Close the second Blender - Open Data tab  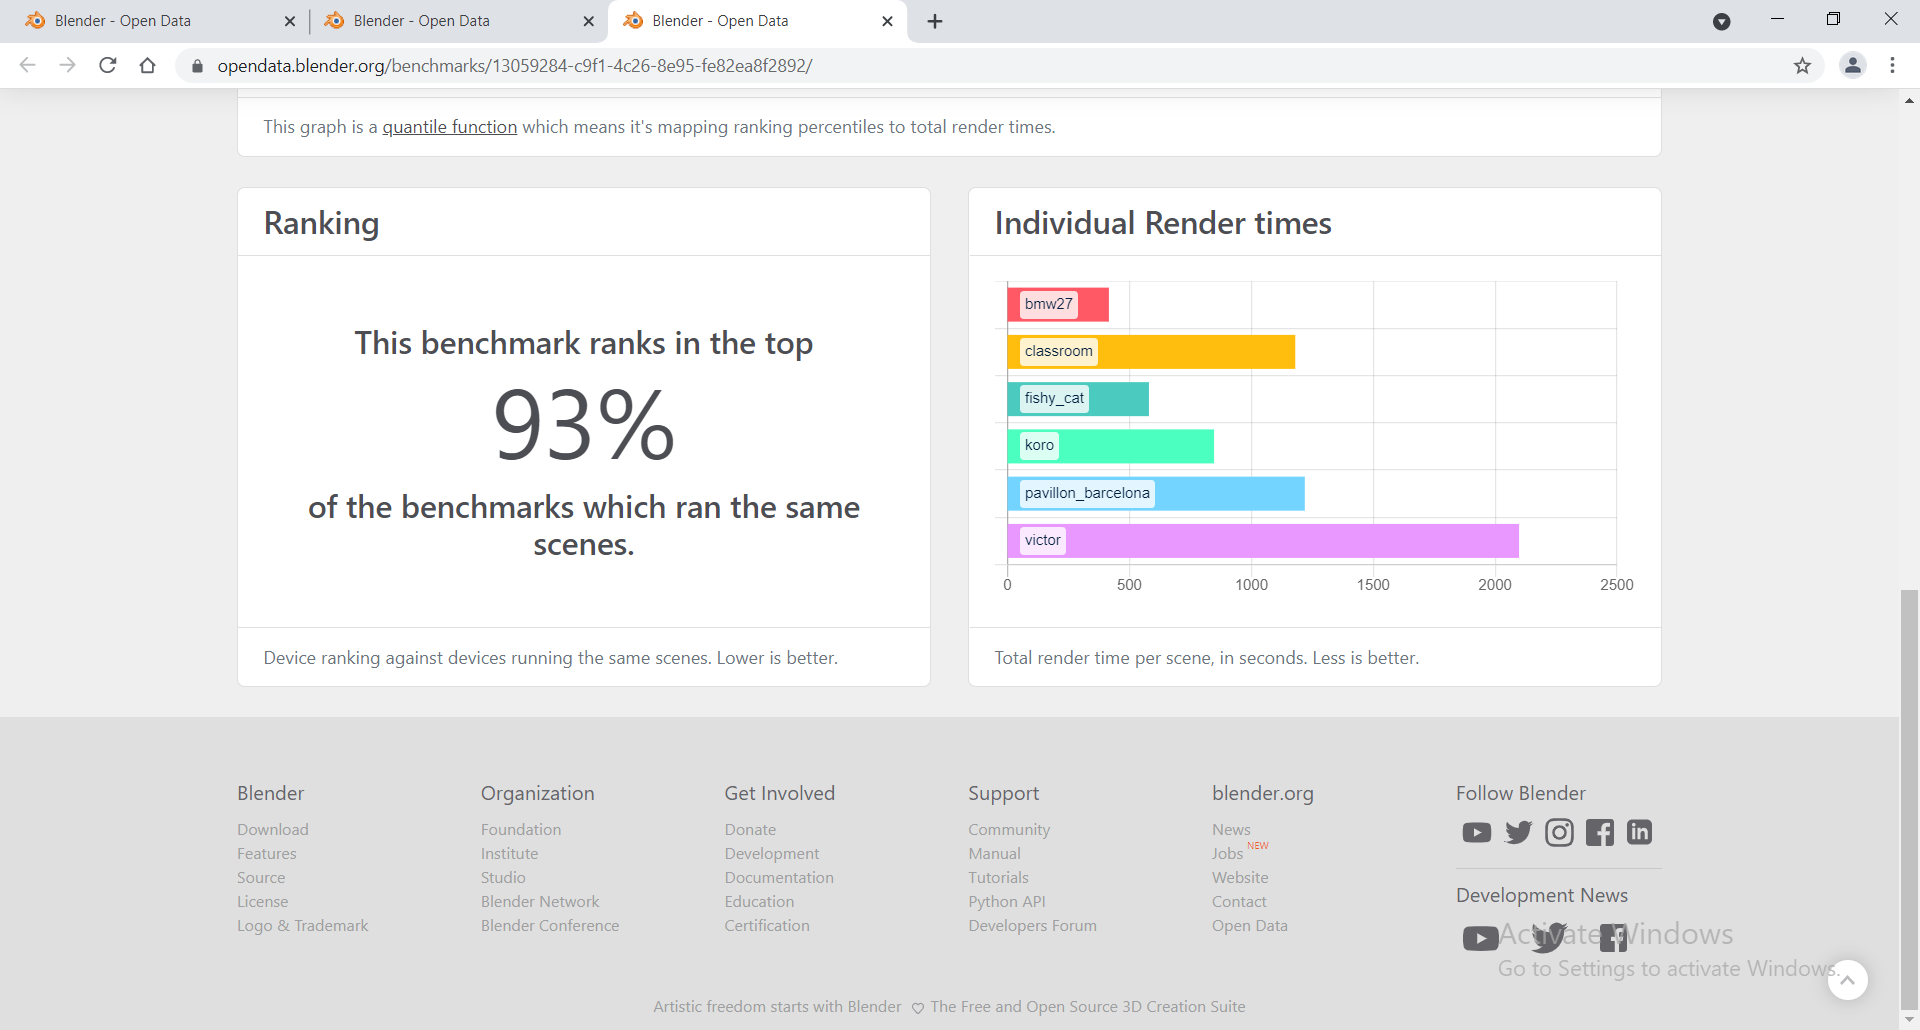588,21
